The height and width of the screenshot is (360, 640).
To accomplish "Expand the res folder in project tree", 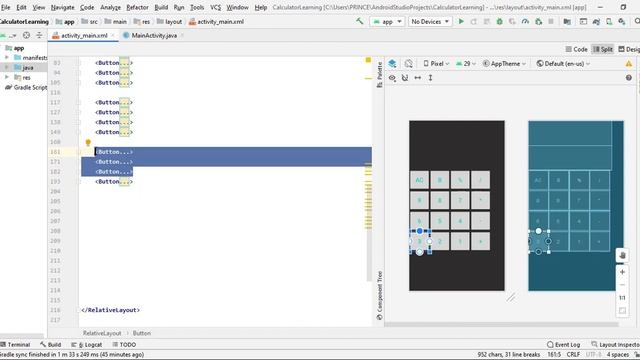I will pyautogui.click(x=7, y=77).
